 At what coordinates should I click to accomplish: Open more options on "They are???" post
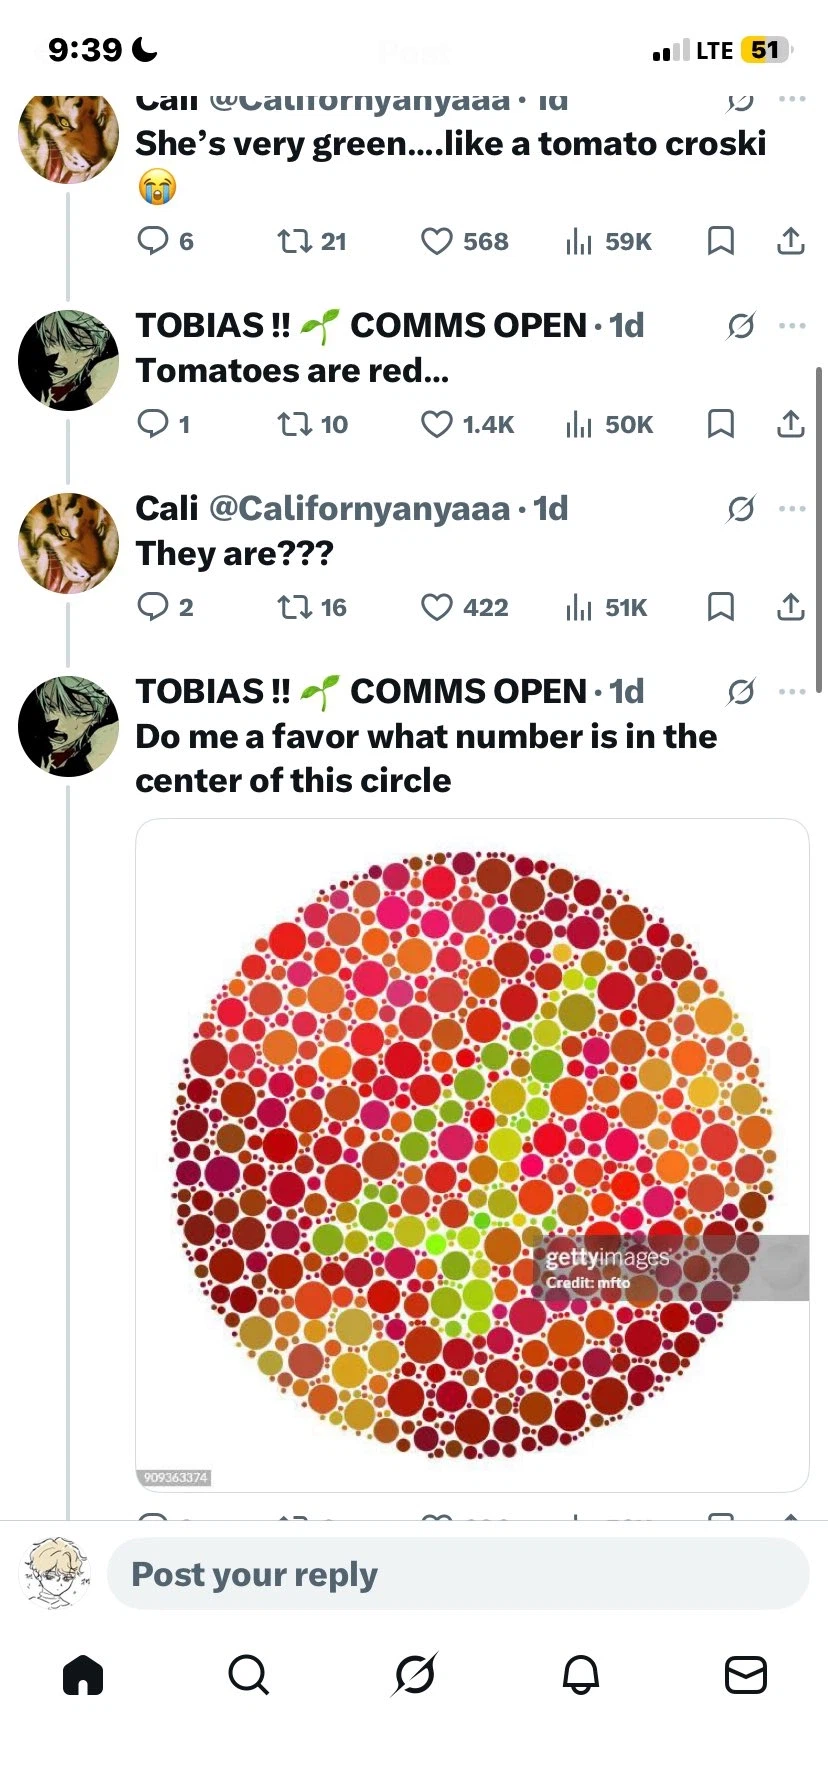tap(791, 509)
